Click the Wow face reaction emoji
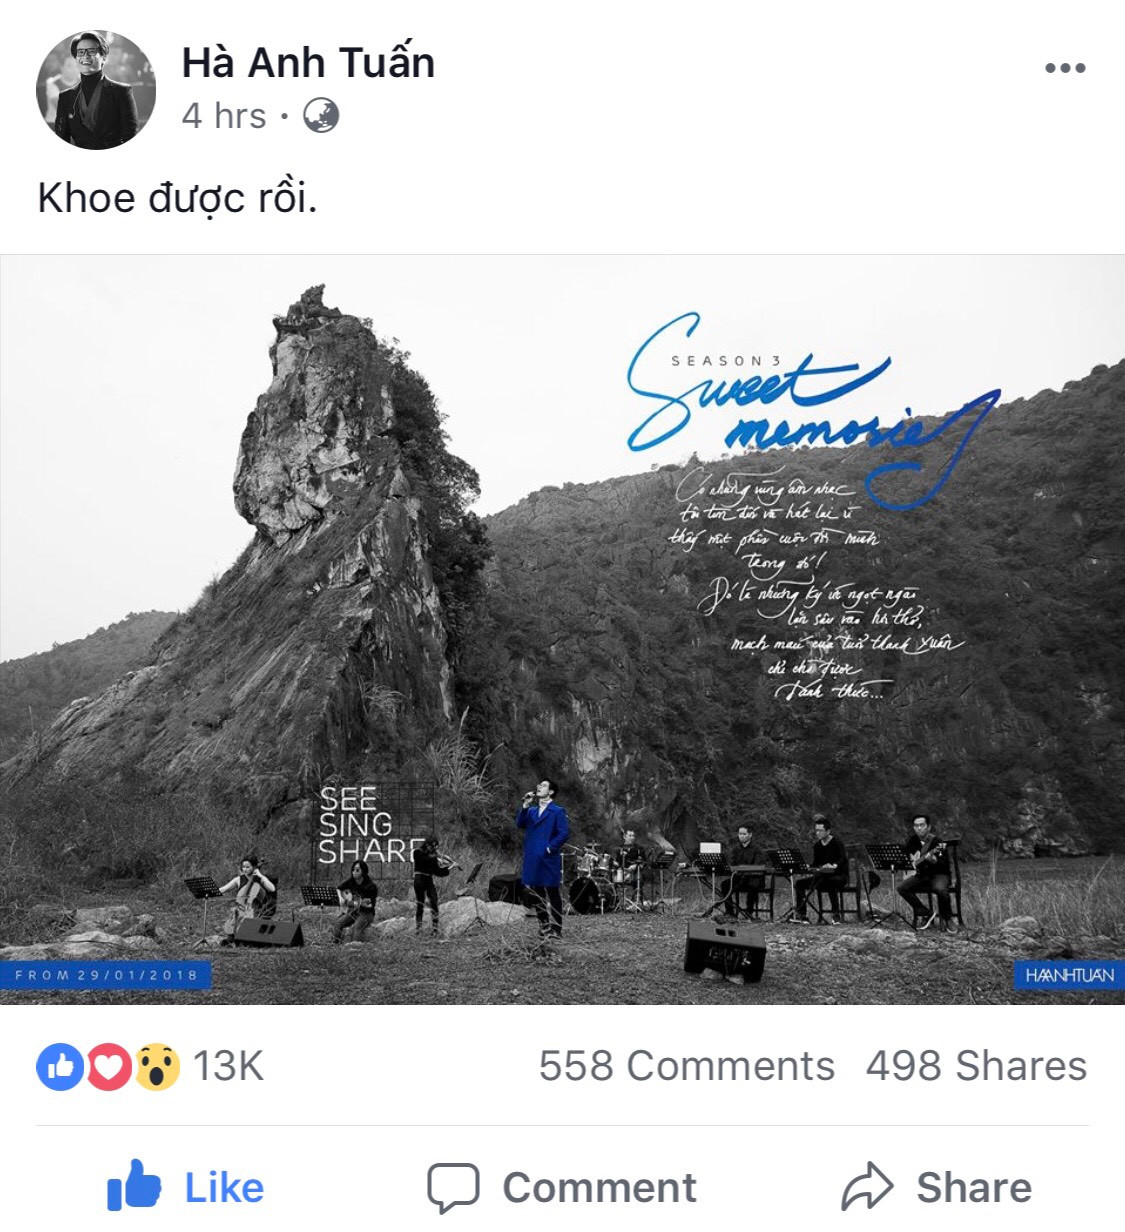Screen dimensions: 1125x1232 (157, 1066)
